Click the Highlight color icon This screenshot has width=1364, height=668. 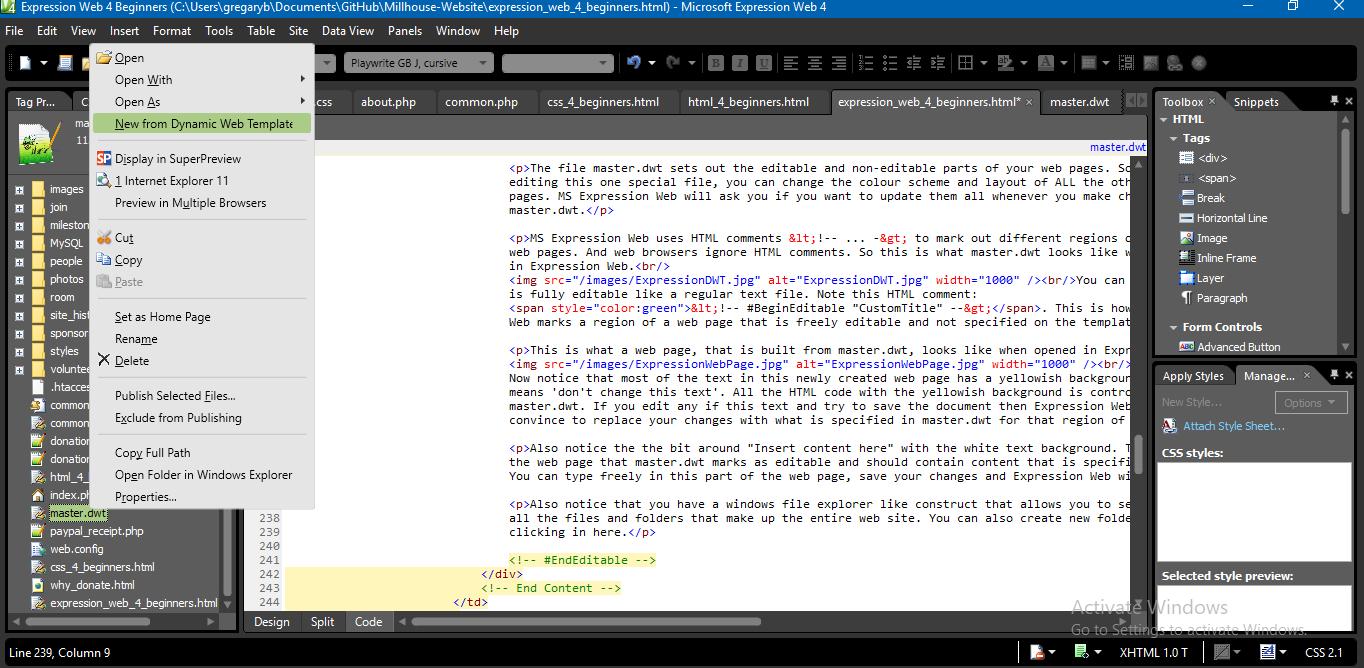click(1006, 63)
